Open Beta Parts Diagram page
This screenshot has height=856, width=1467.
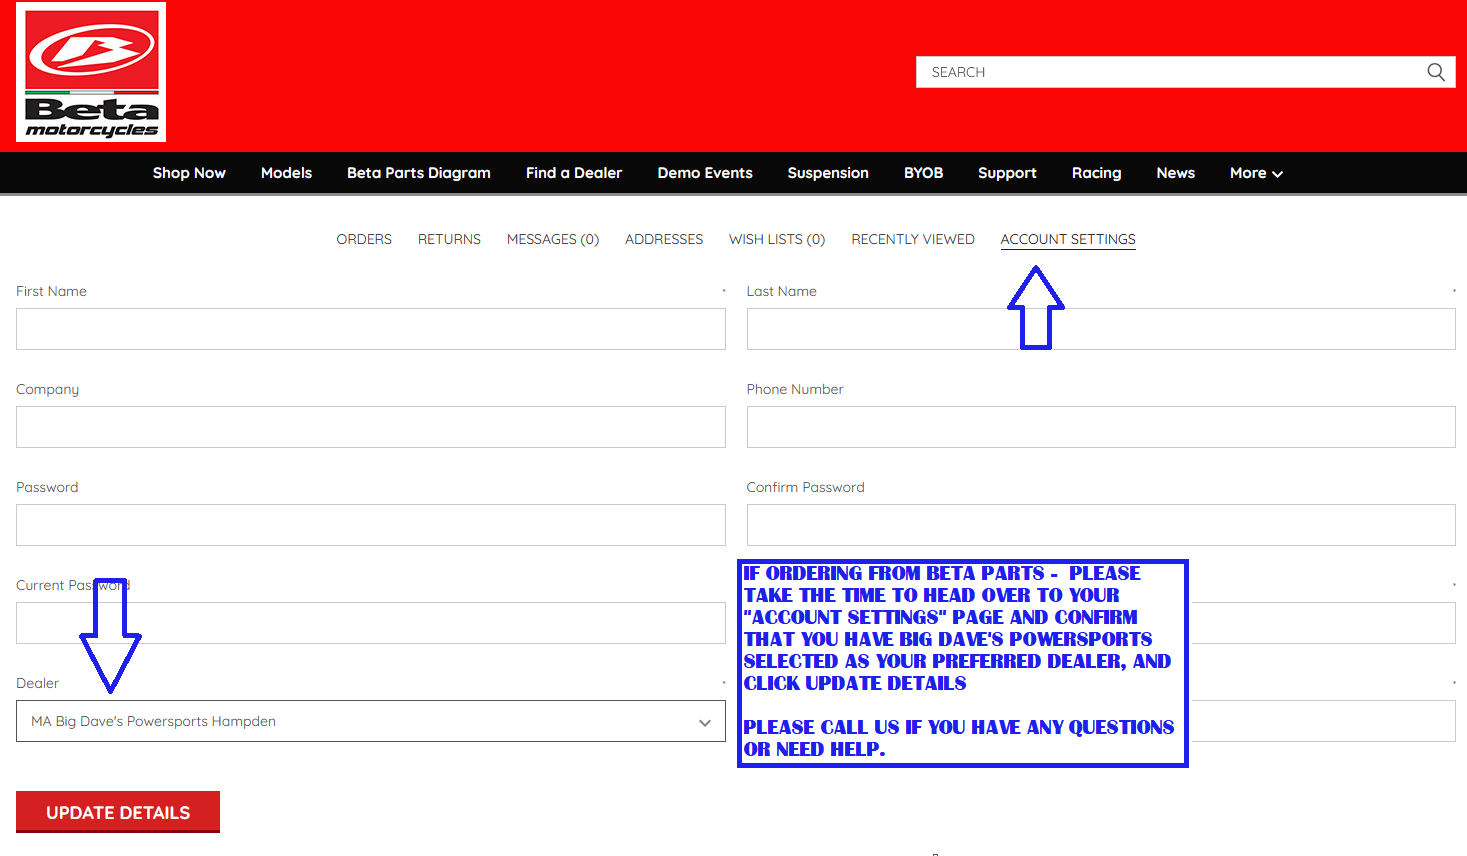click(419, 173)
